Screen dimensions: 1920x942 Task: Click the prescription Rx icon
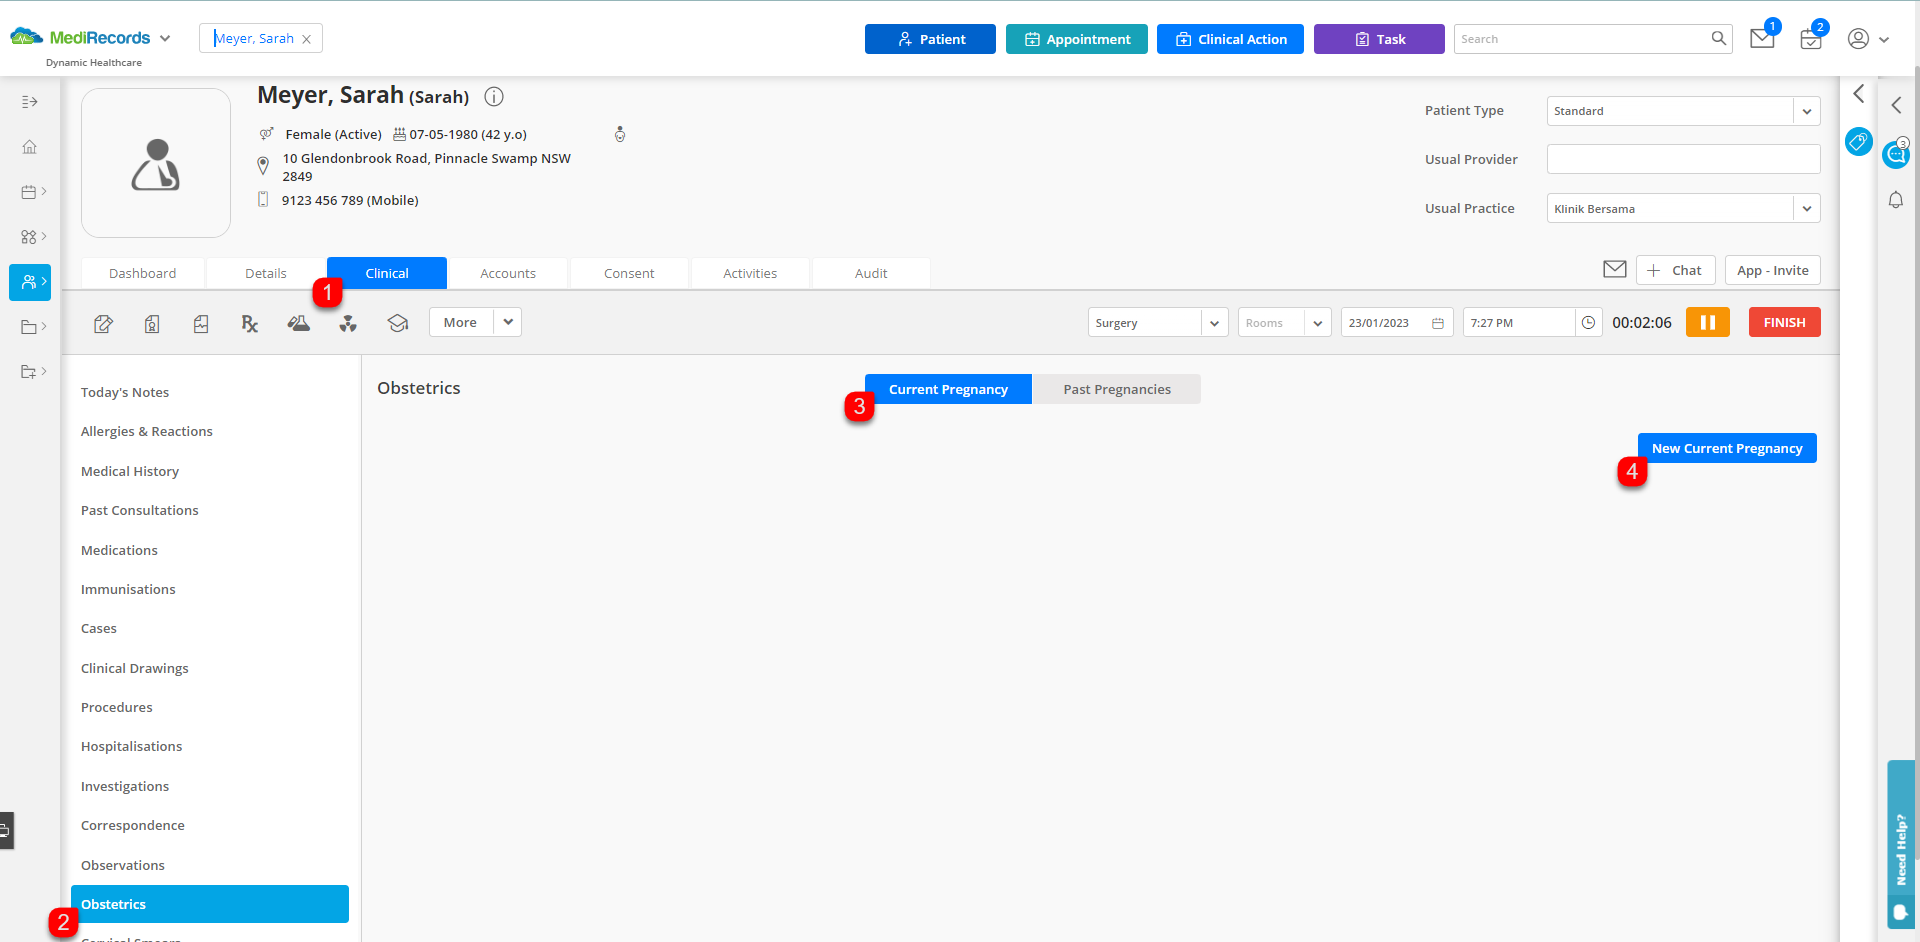click(249, 323)
